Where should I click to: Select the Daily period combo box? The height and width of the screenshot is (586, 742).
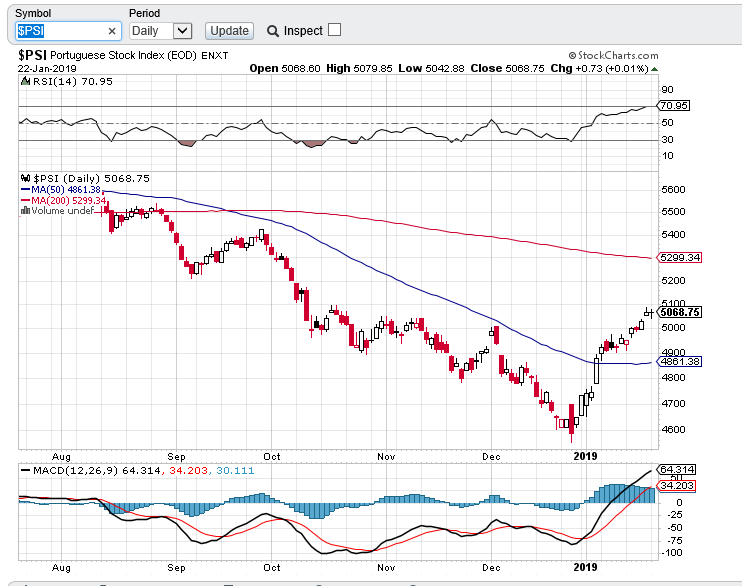[160, 31]
